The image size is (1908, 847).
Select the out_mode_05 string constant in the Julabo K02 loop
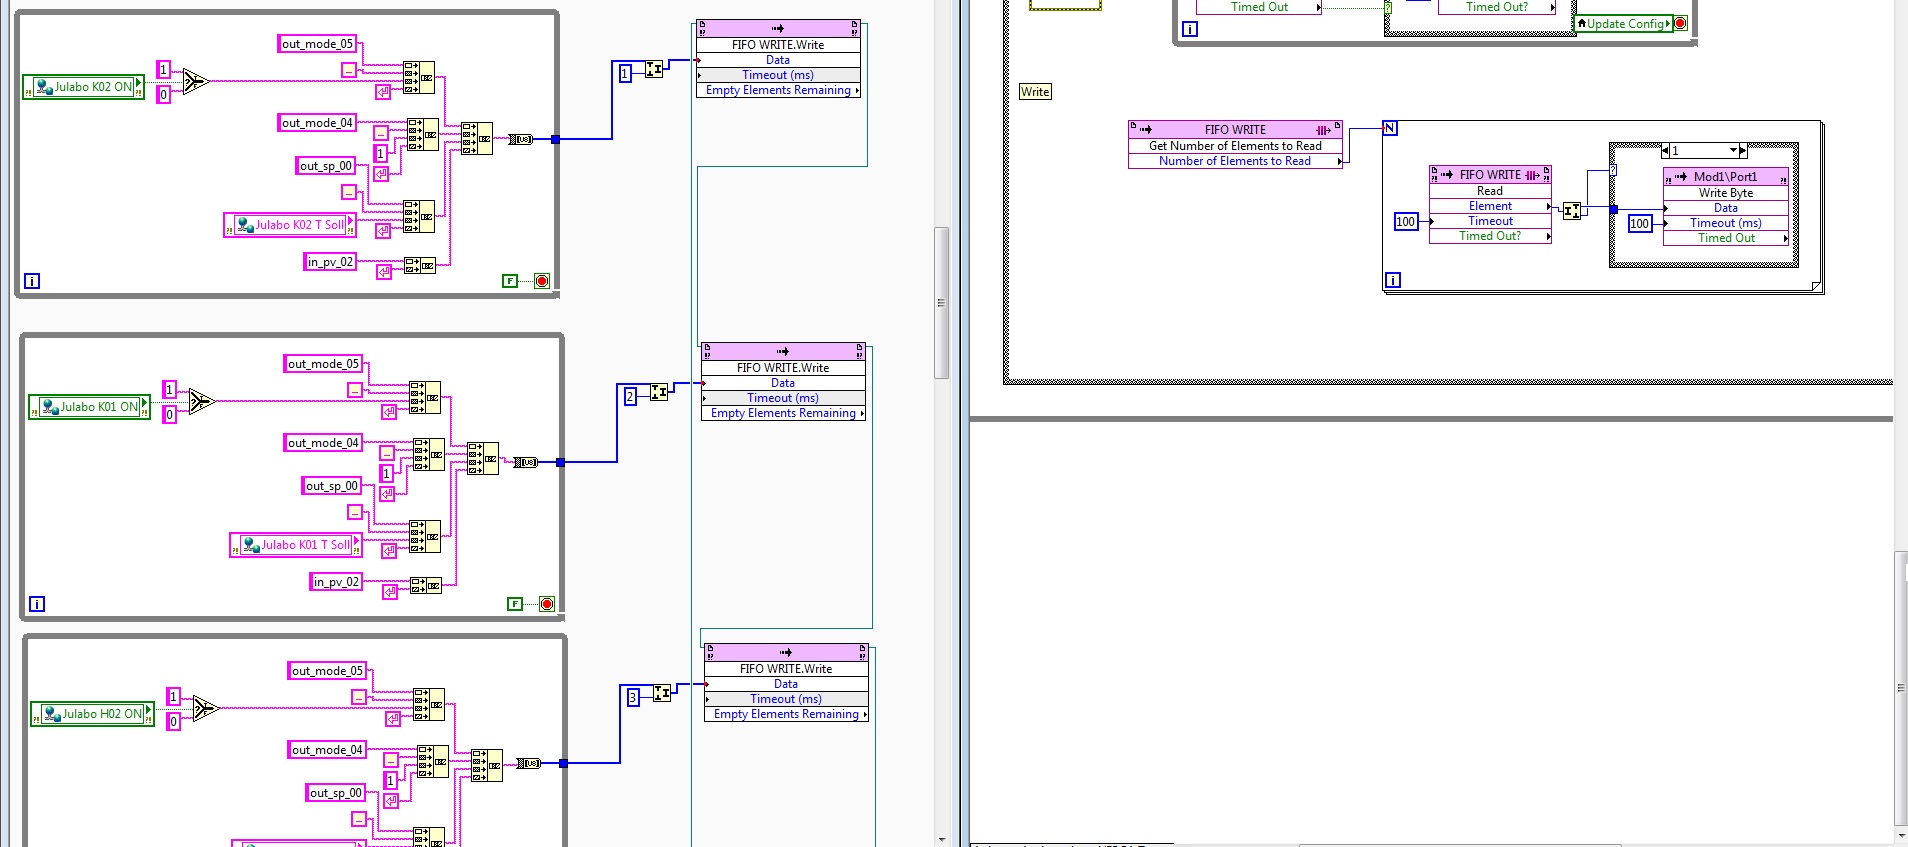pos(317,44)
